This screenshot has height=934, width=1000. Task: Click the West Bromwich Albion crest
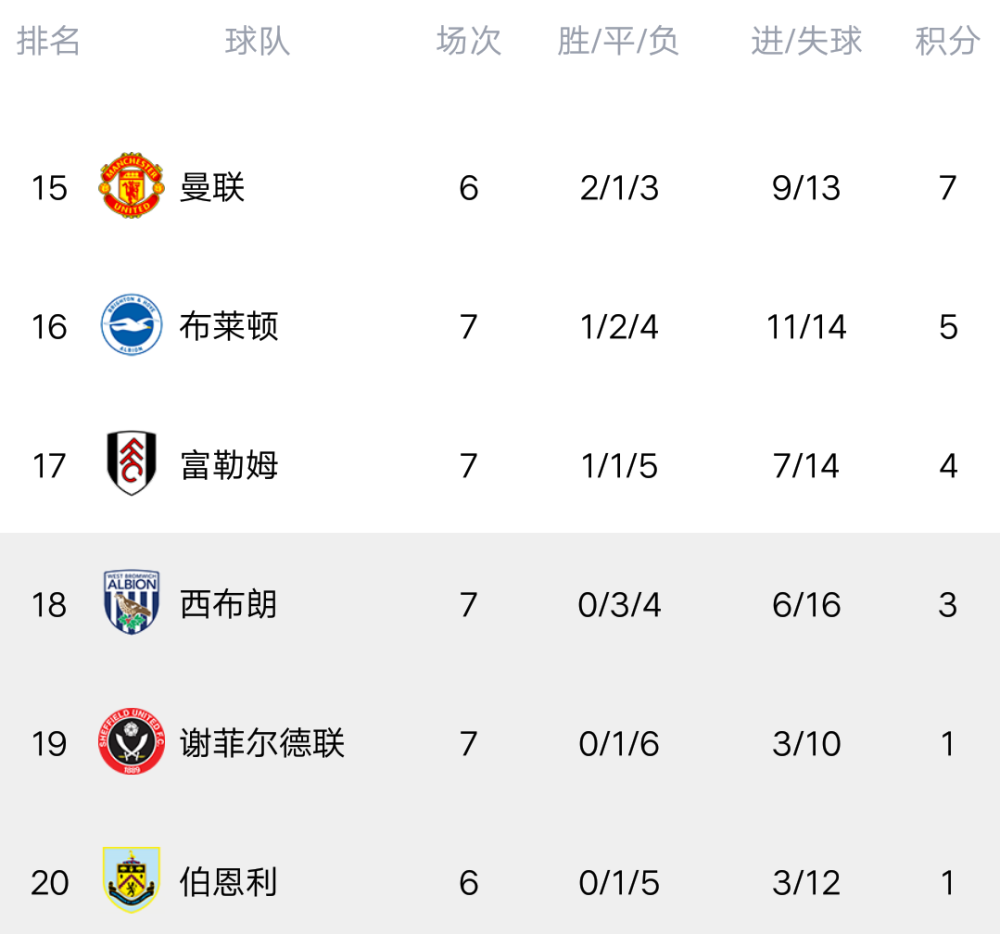(131, 604)
